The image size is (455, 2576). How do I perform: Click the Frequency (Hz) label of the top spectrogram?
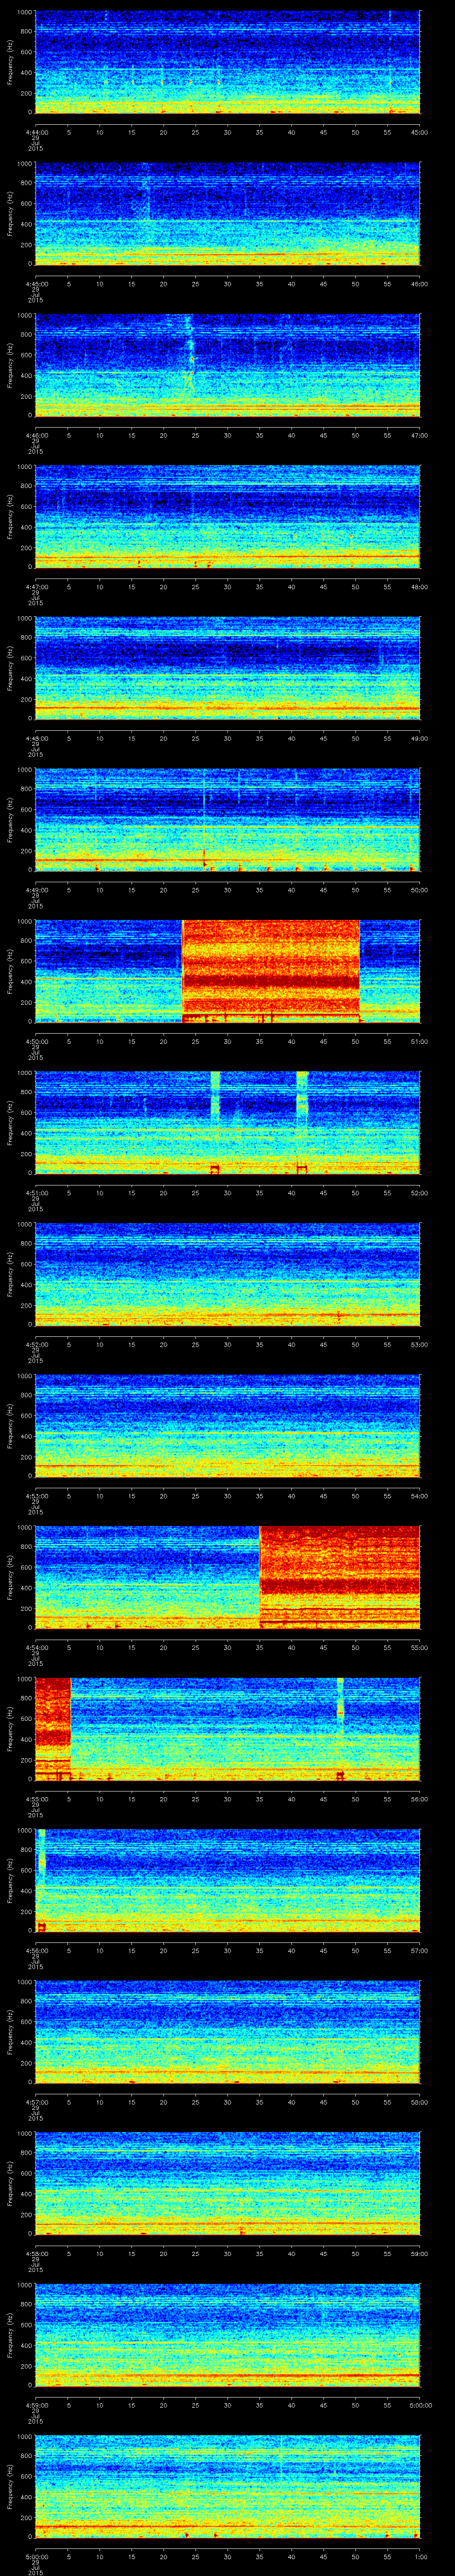(10, 62)
